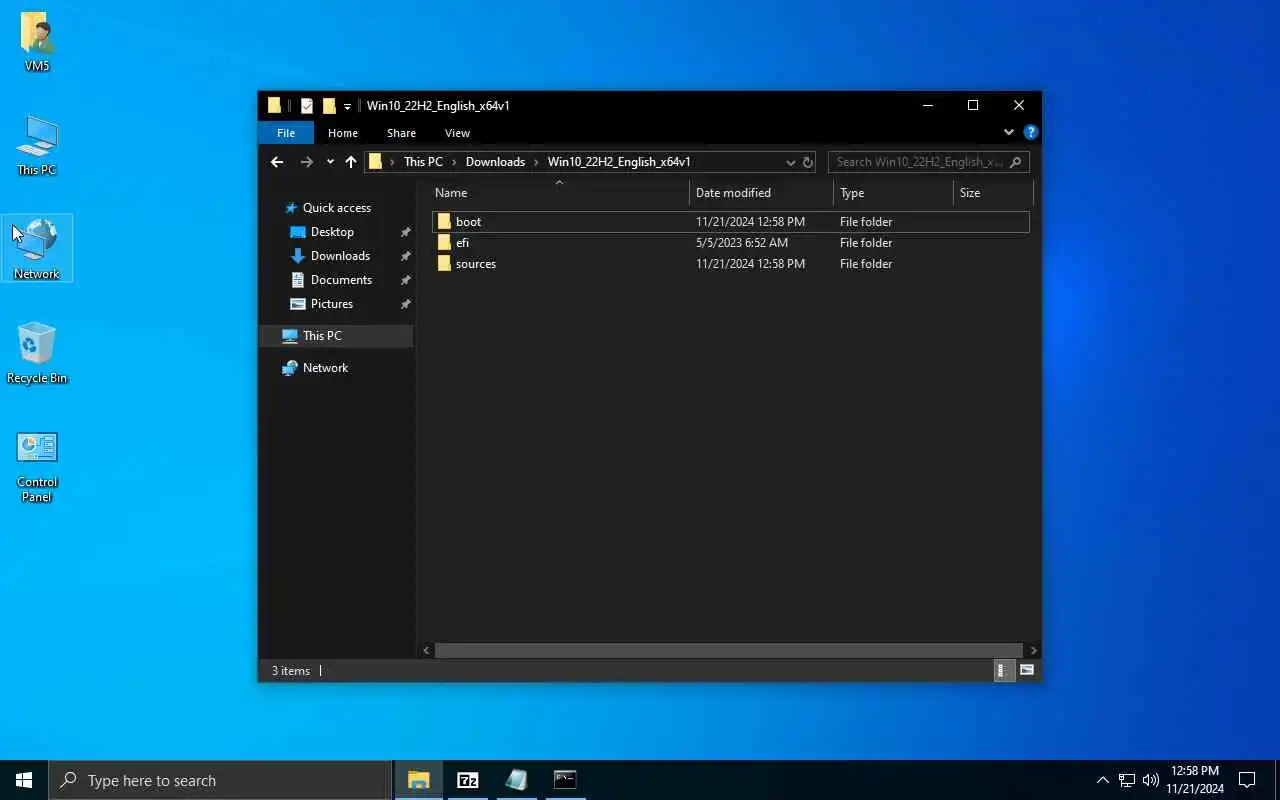Sort by the Name column header
This screenshot has height=800, width=1280.
click(560, 193)
